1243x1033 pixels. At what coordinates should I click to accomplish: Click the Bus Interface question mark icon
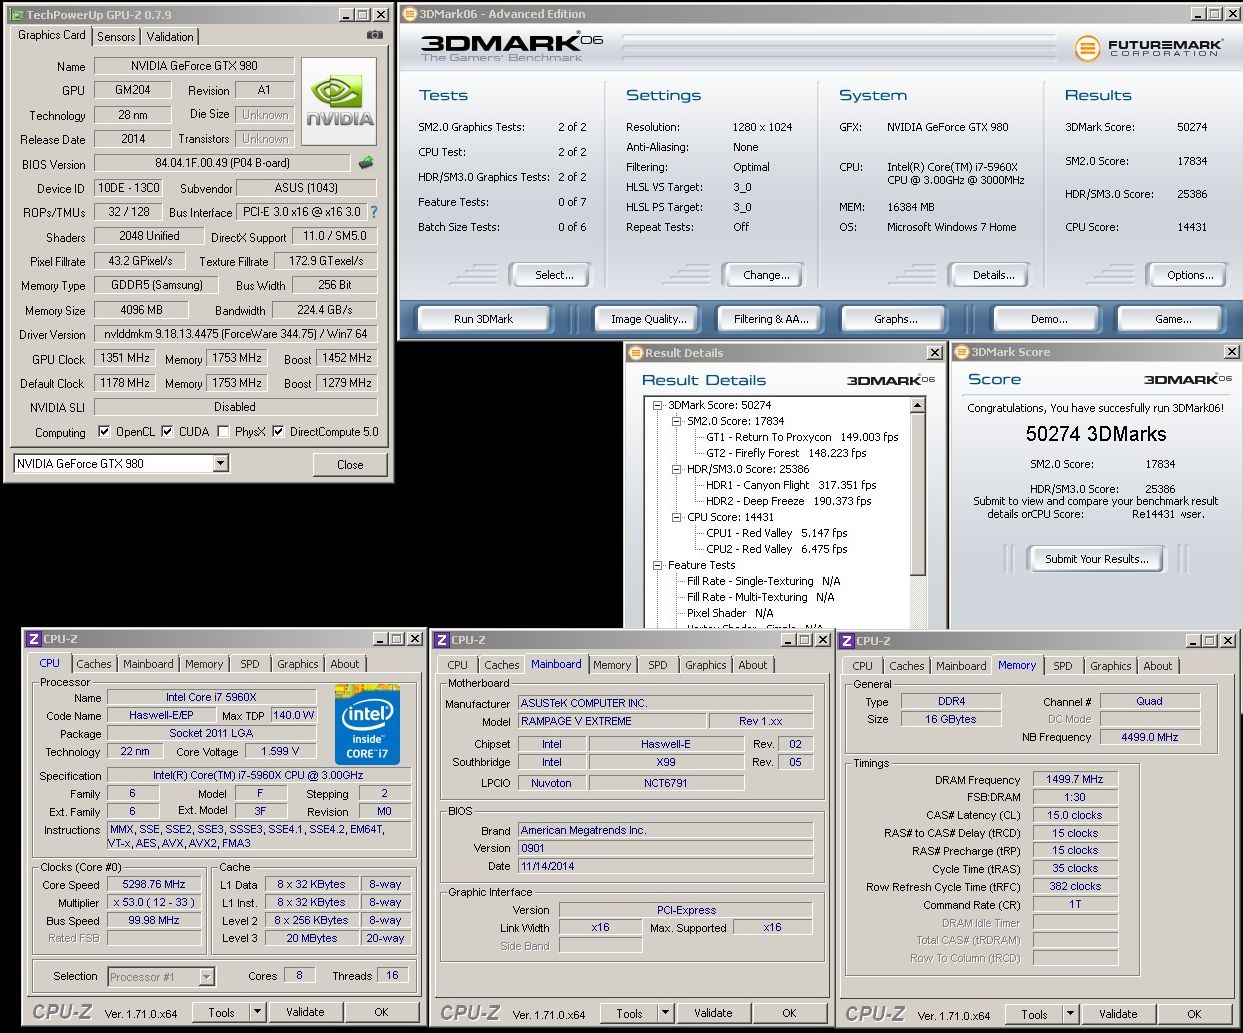coord(374,212)
